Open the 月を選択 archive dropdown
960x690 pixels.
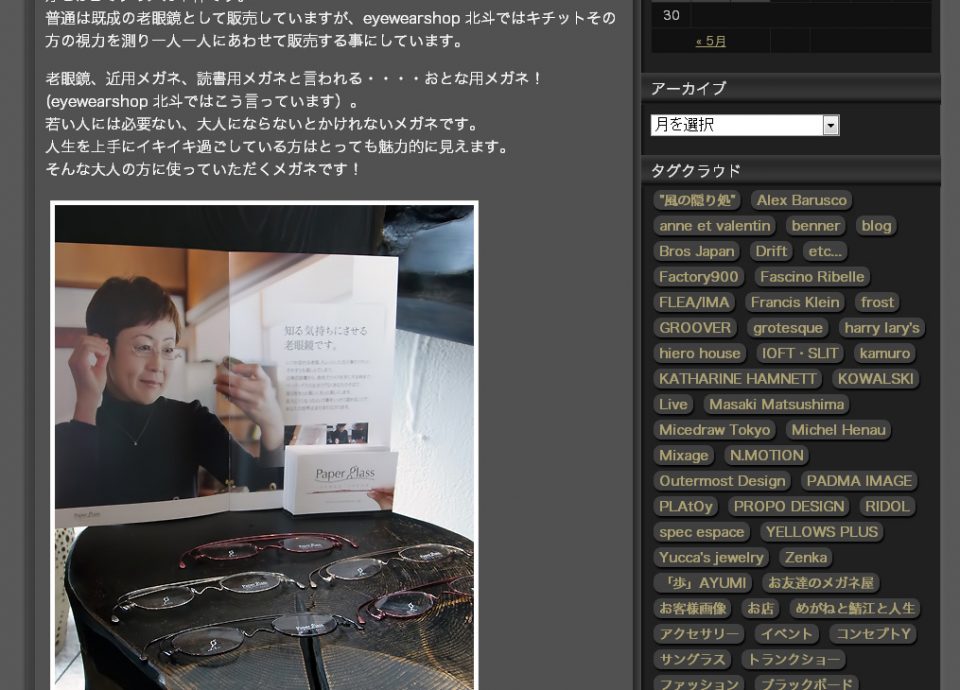pyautogui.click(x=744, y=125)
